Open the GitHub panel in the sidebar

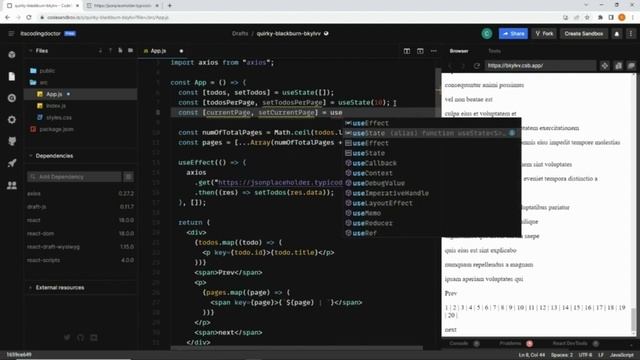coord(12,141)
